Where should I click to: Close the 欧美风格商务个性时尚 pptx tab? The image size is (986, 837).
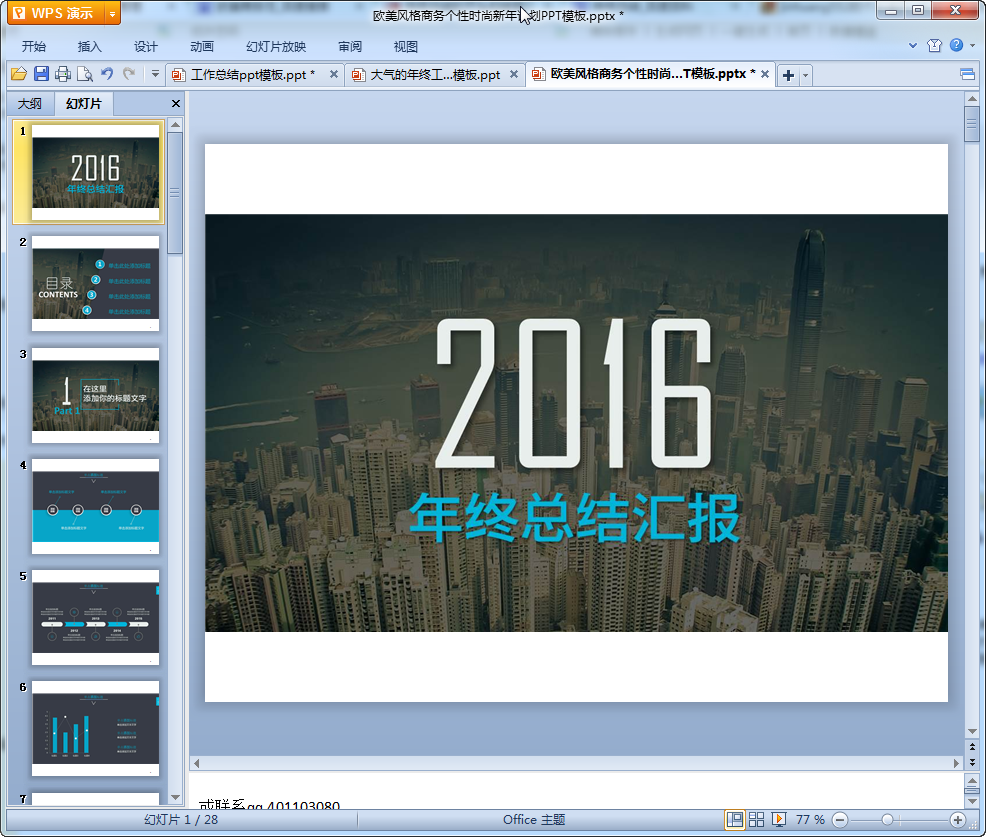point(765,74)
